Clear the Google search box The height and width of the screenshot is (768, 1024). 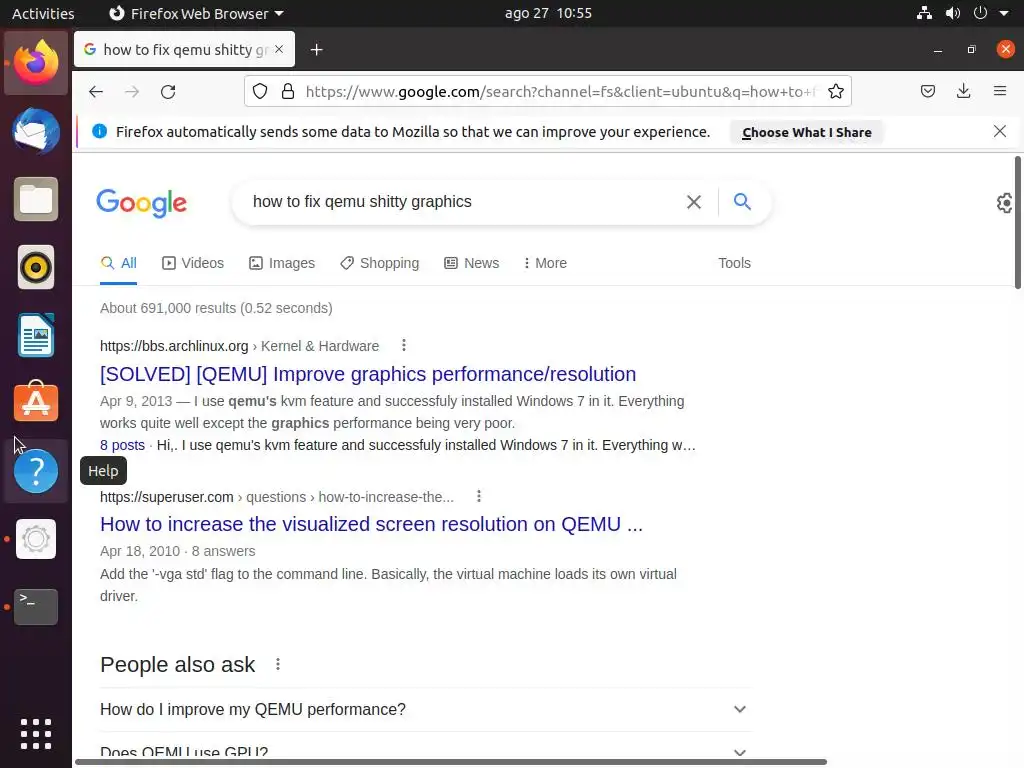pyautogui.click(x=694, y=202)
